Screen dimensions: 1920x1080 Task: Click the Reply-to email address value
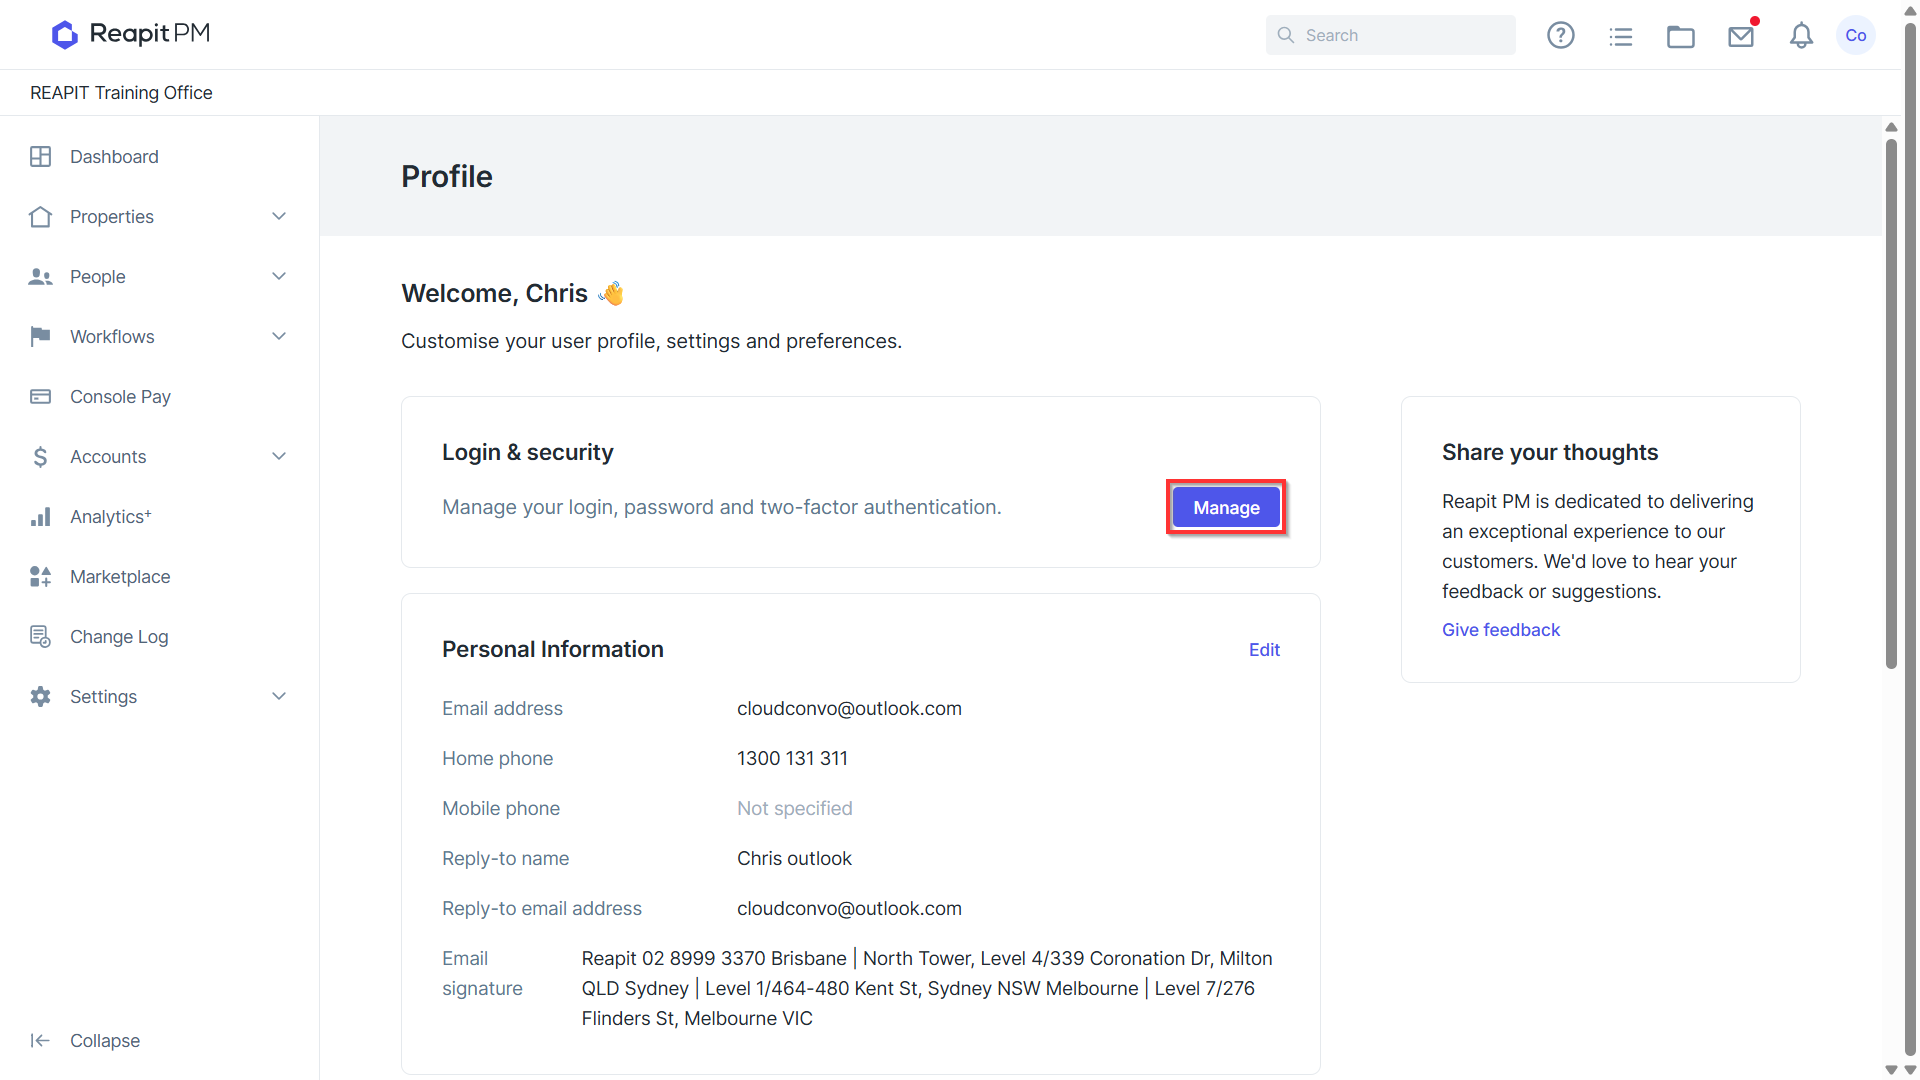pos(849,909)
